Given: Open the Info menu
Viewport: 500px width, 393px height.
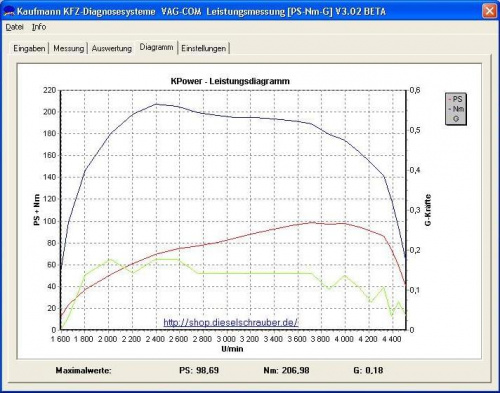Looking at the screenshot, I should point(39,27).
